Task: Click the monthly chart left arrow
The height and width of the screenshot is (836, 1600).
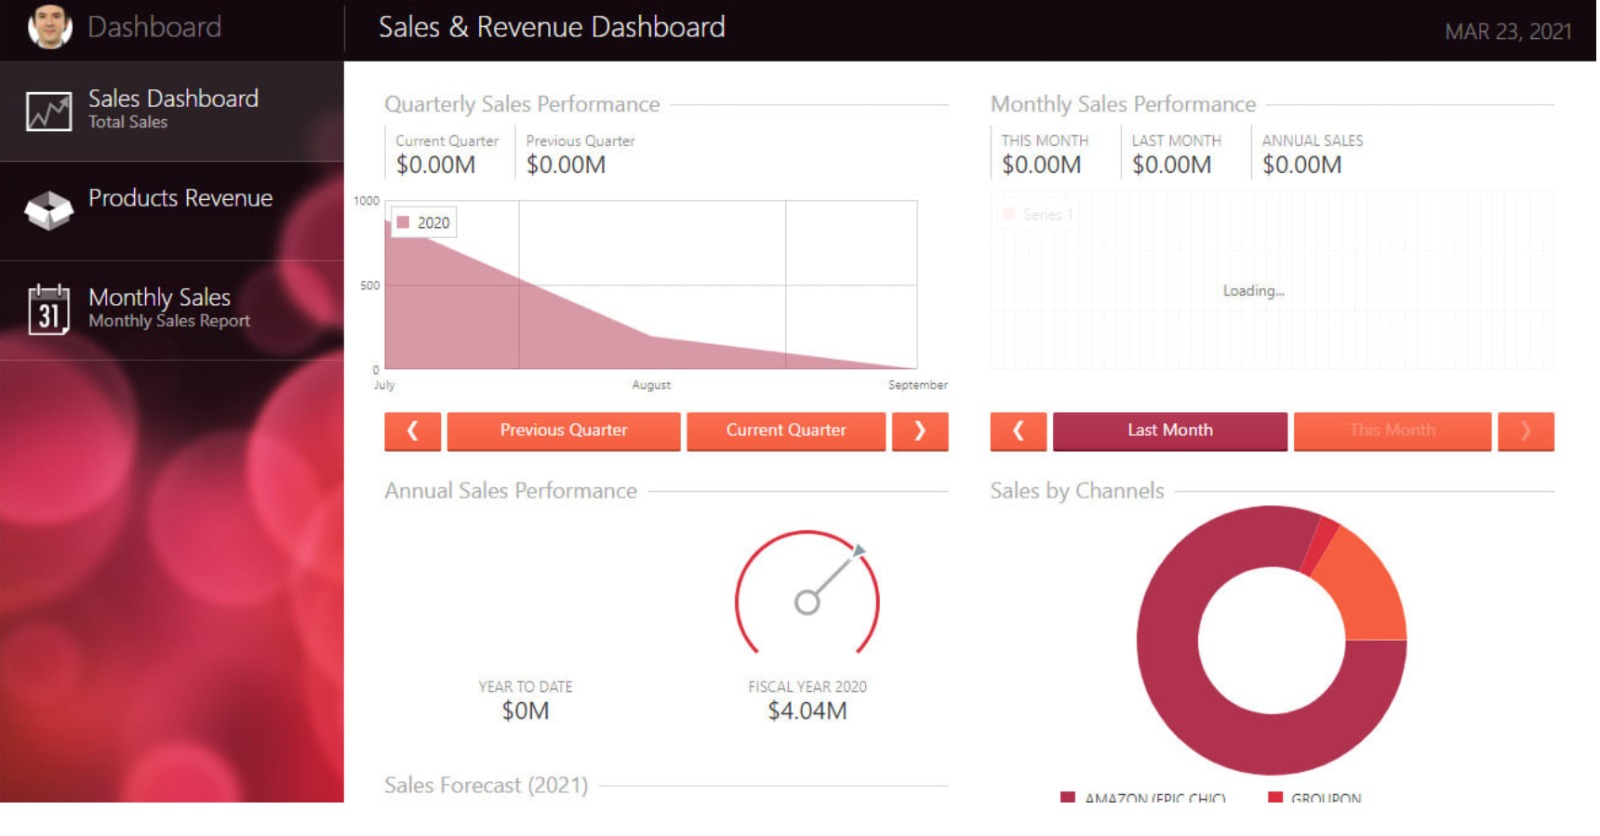Action: pyautogui.click(x=1018, y=431)
